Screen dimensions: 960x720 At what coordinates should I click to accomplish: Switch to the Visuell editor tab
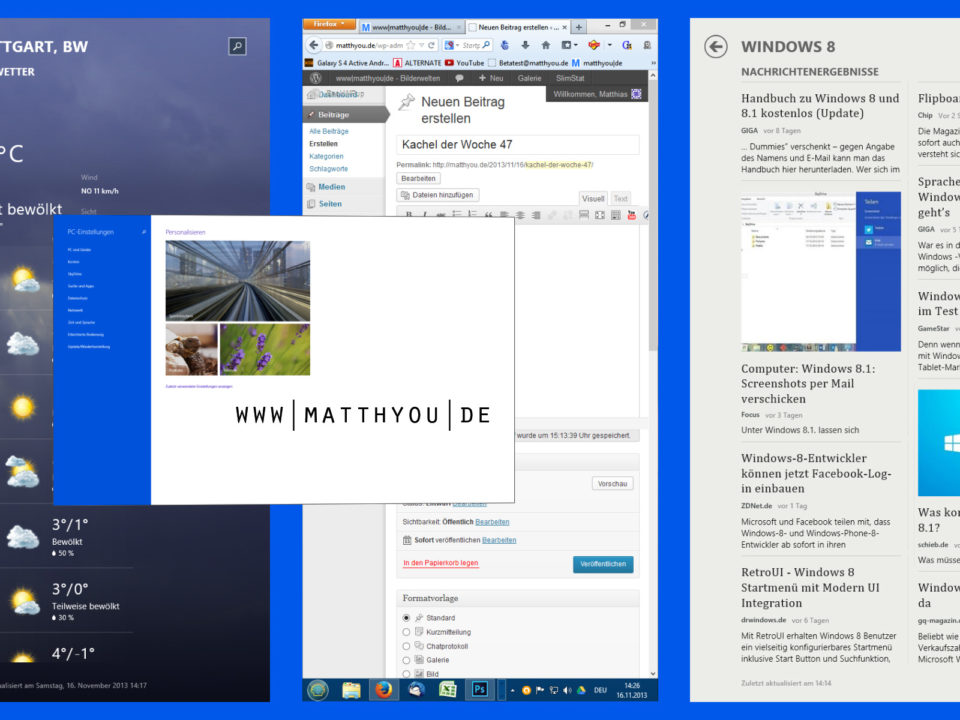click(593, 199)
